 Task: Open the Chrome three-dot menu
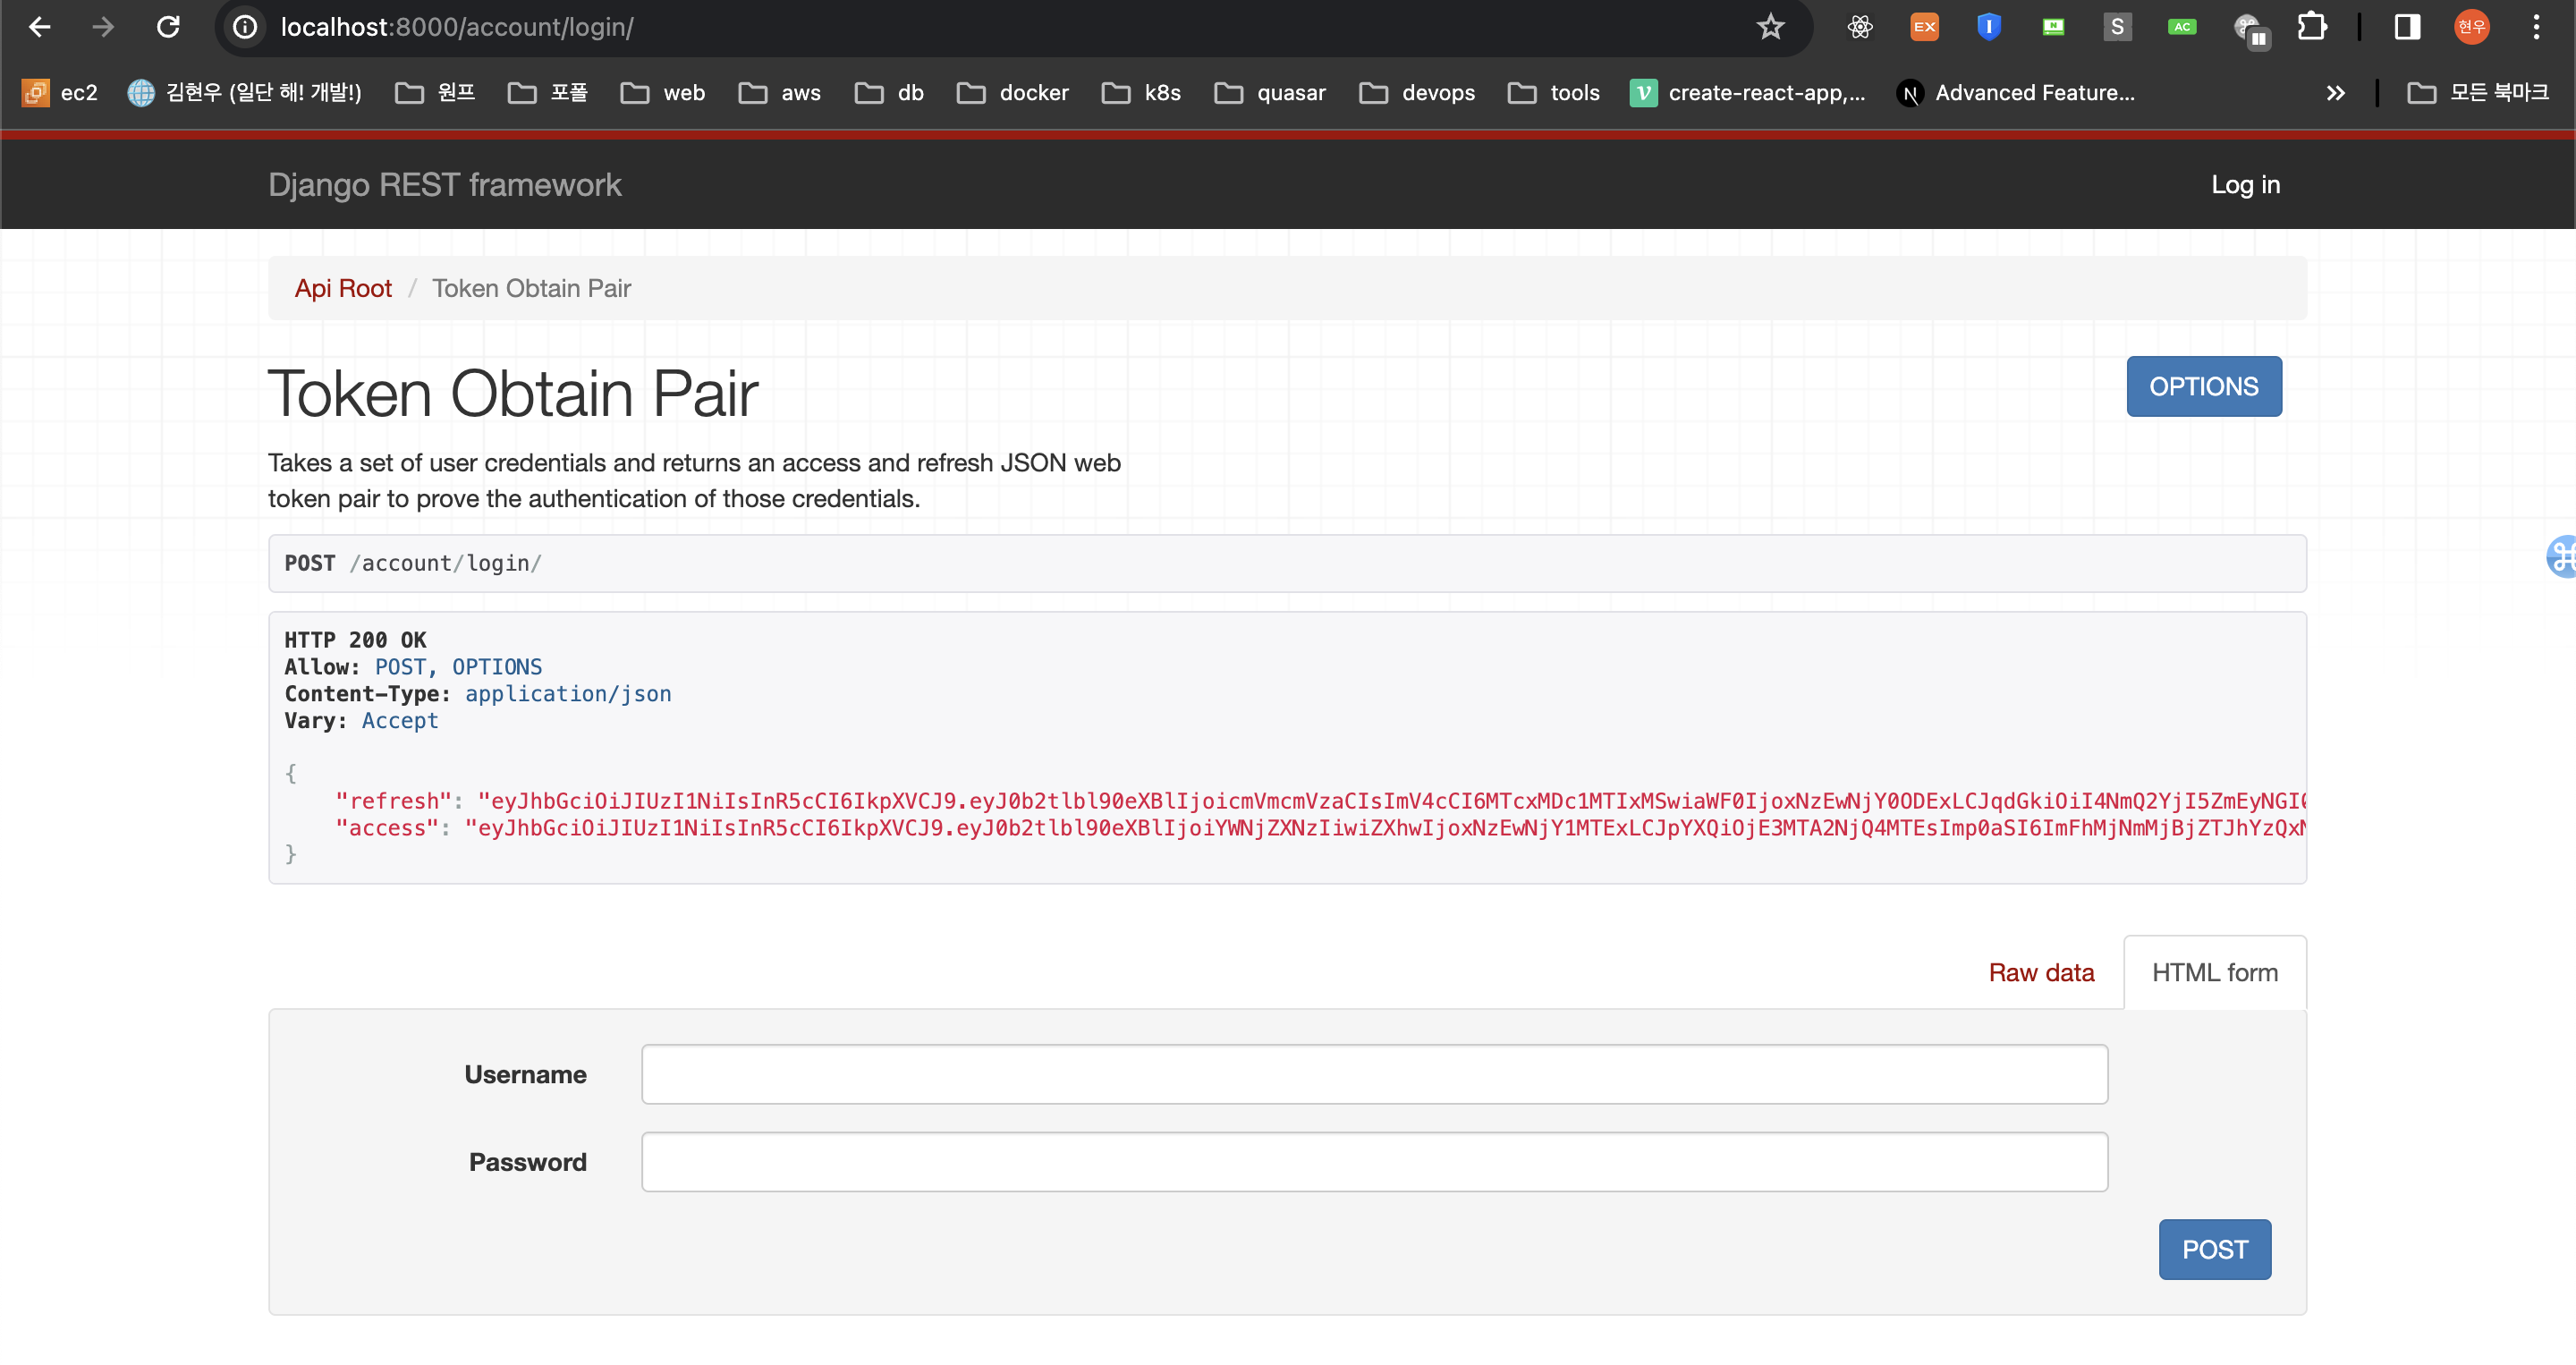click(x=2536, y=27)
